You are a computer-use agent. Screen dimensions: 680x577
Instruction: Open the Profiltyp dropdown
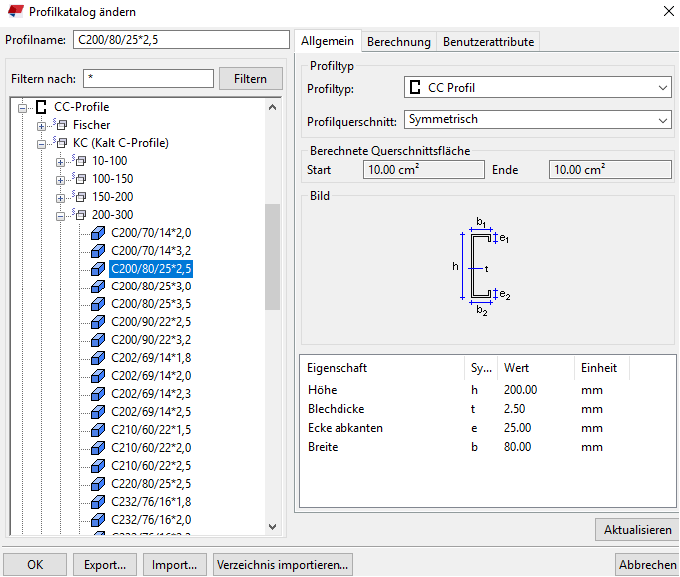[x=537, y=88]
